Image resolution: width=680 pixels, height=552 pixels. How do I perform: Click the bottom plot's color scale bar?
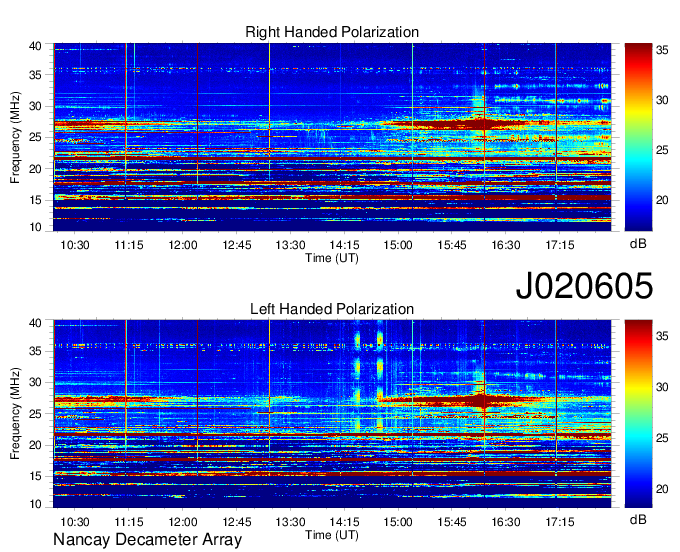point(638,414)
